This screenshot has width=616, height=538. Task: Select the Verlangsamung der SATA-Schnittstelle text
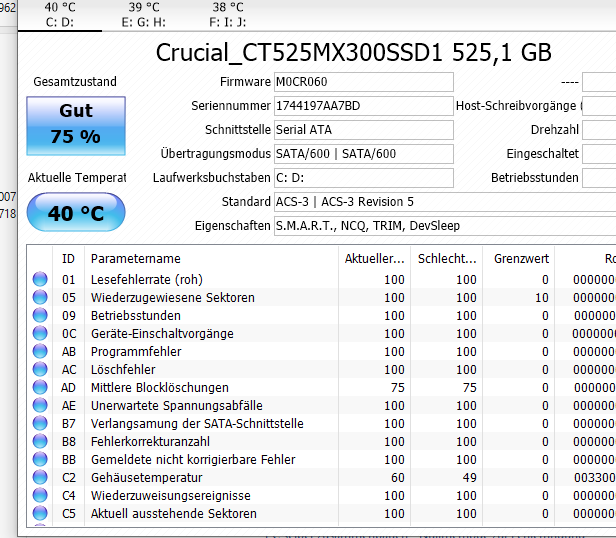click(x=197, y=424)
